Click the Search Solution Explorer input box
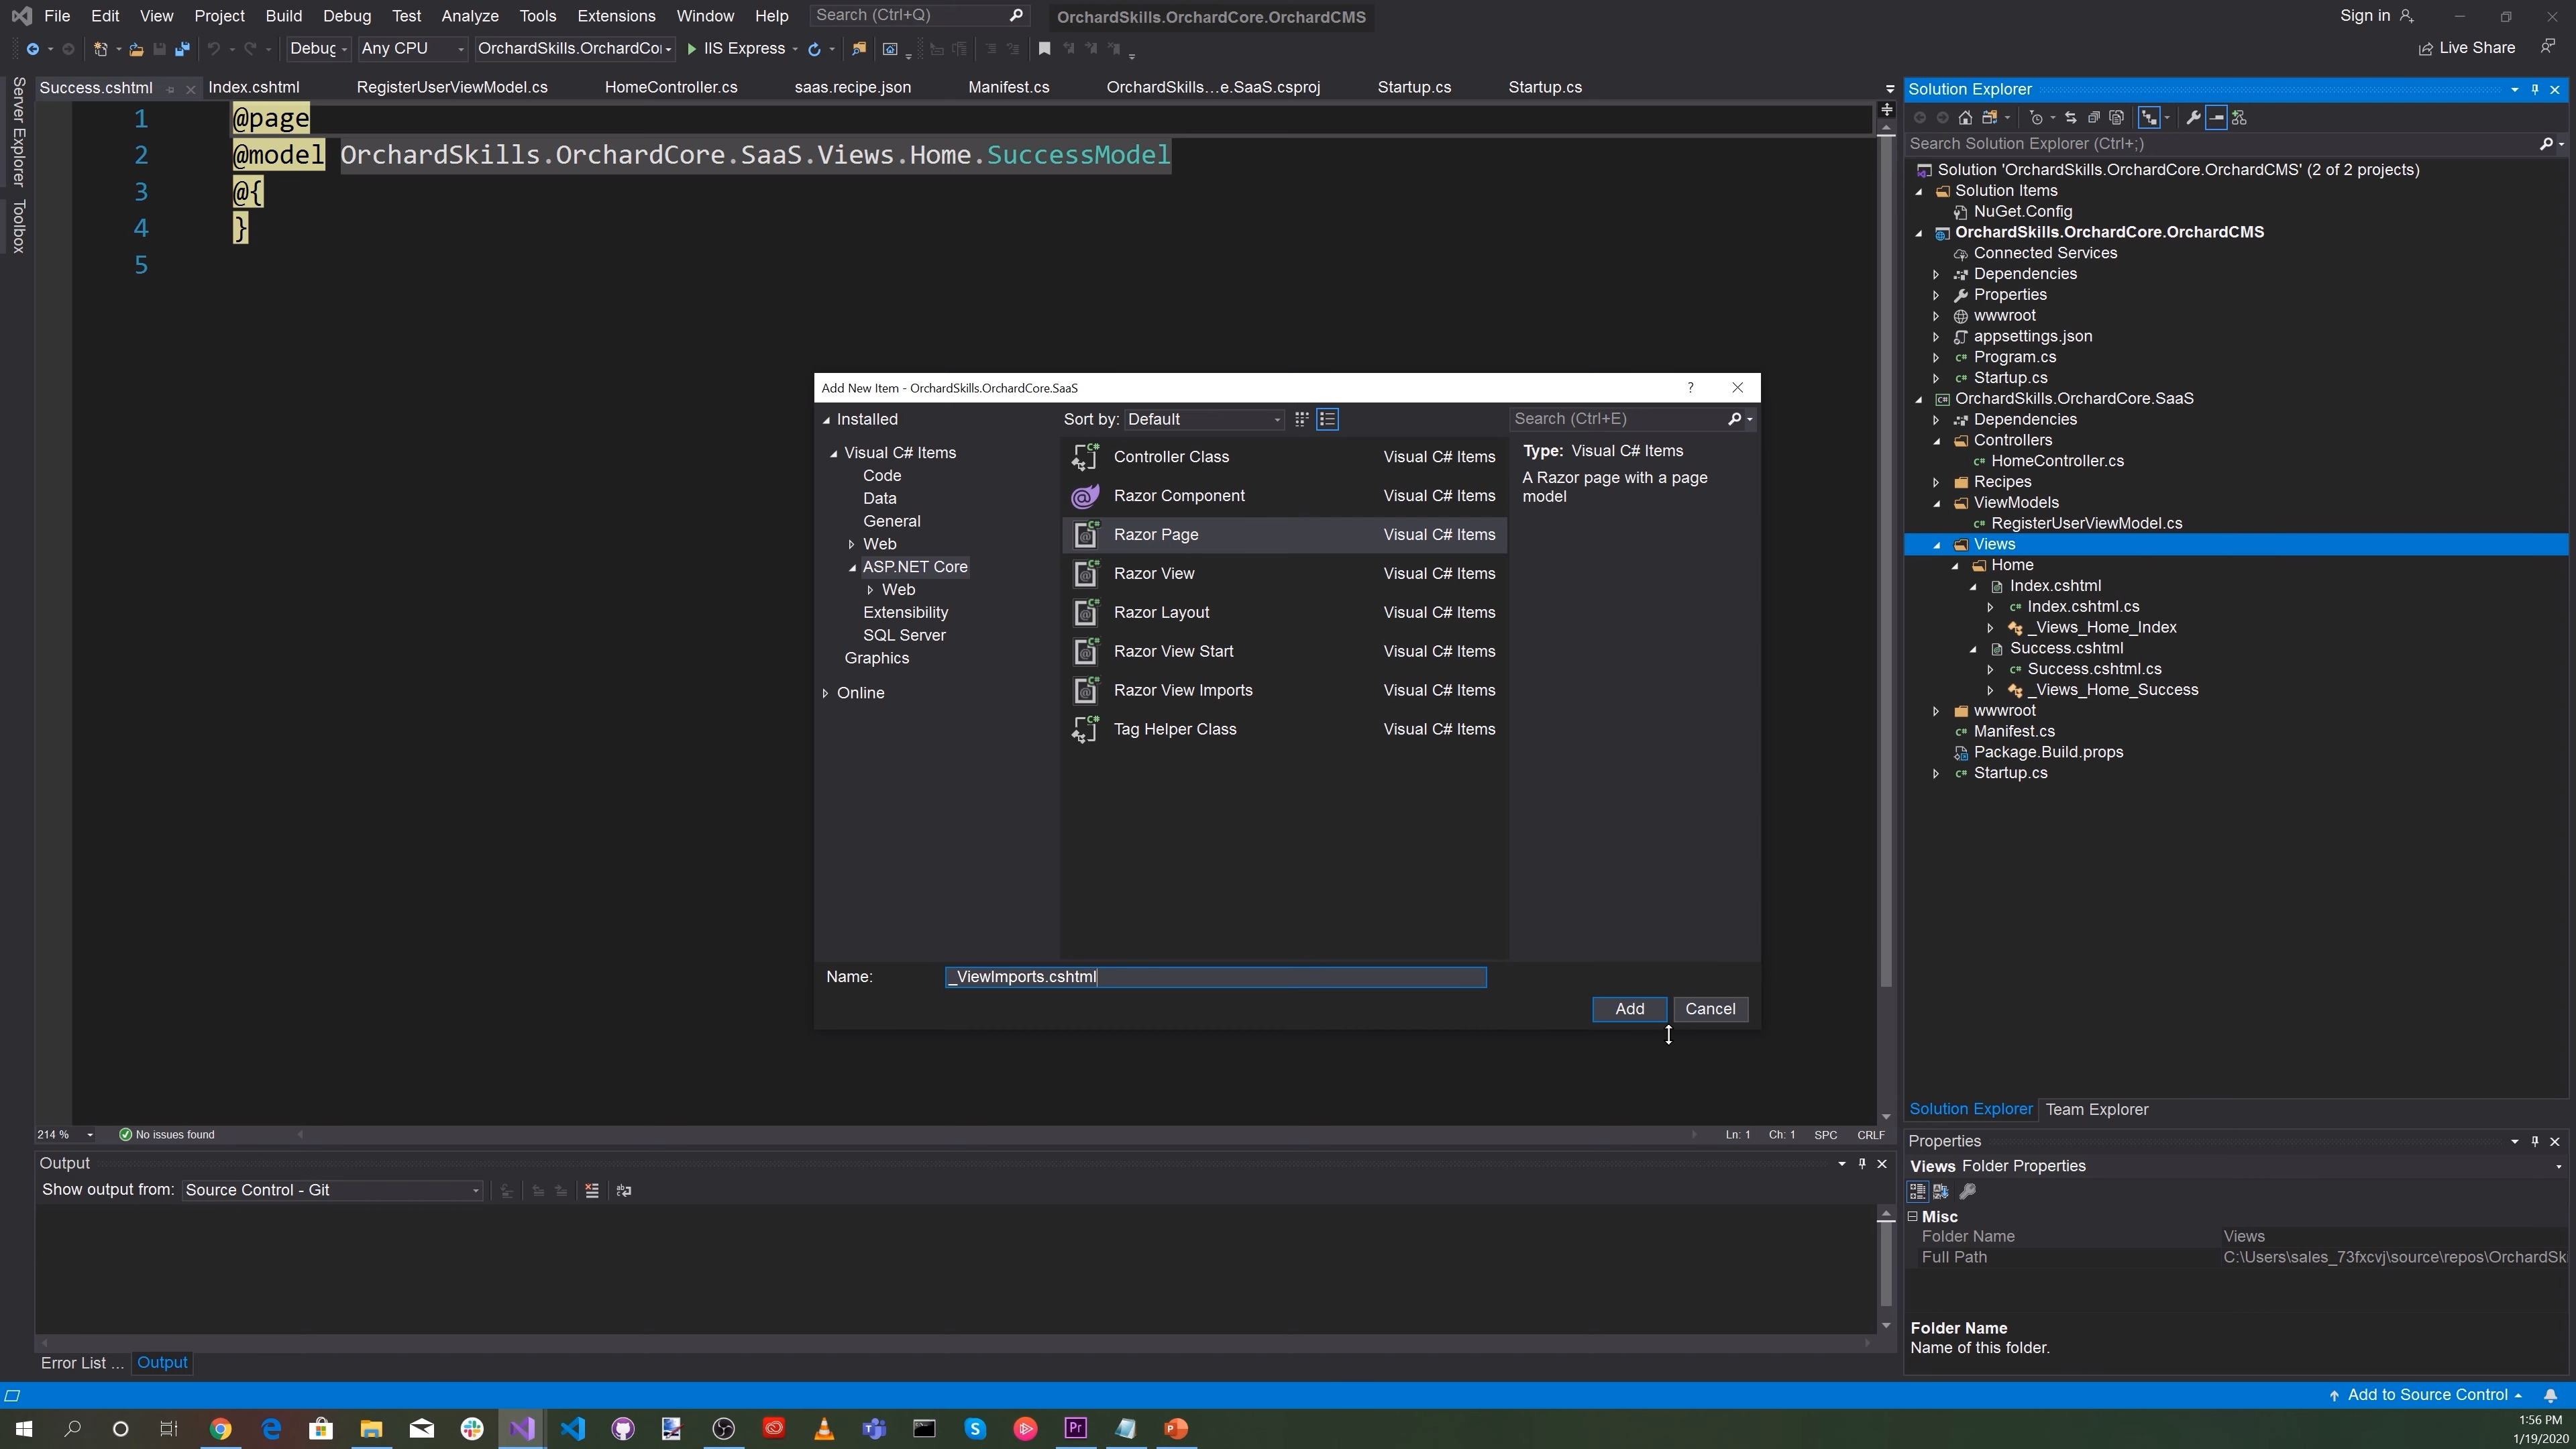 [2223, 144]
